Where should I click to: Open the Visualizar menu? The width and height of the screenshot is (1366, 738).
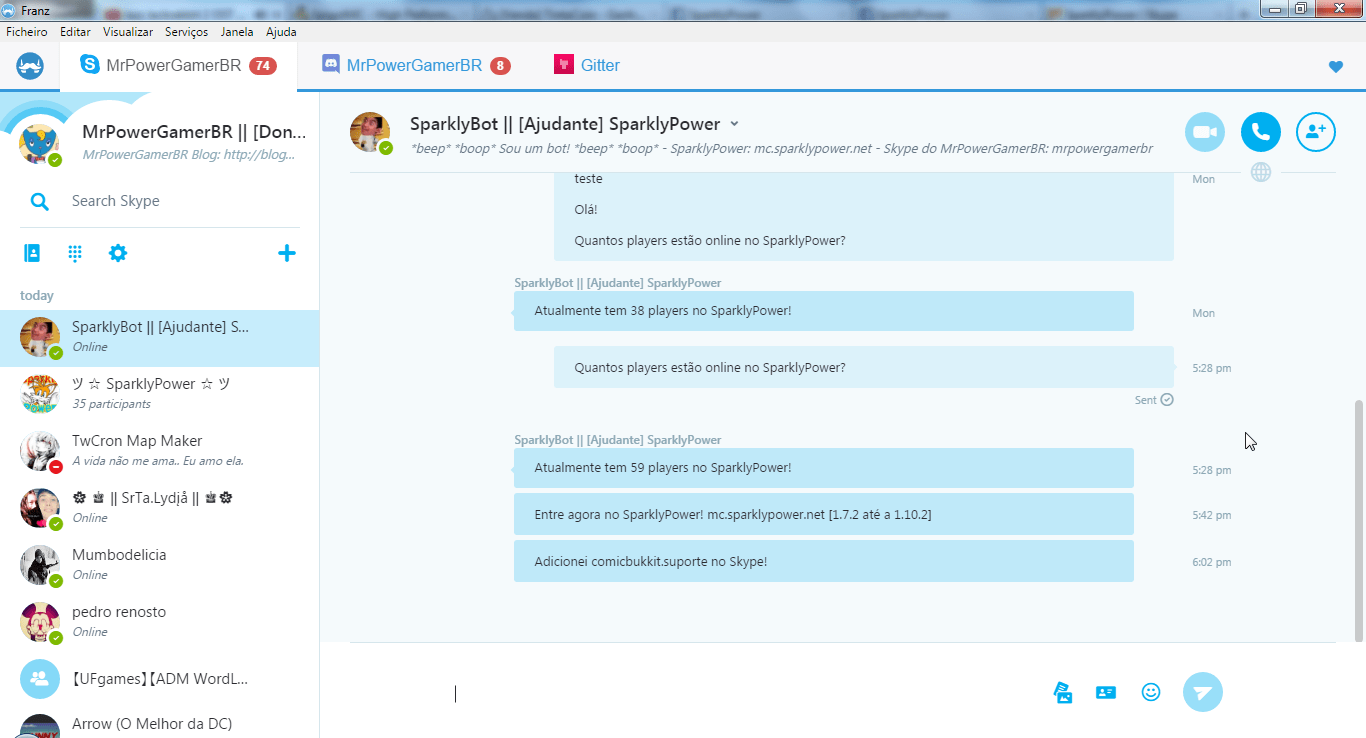tap(128, 32)
